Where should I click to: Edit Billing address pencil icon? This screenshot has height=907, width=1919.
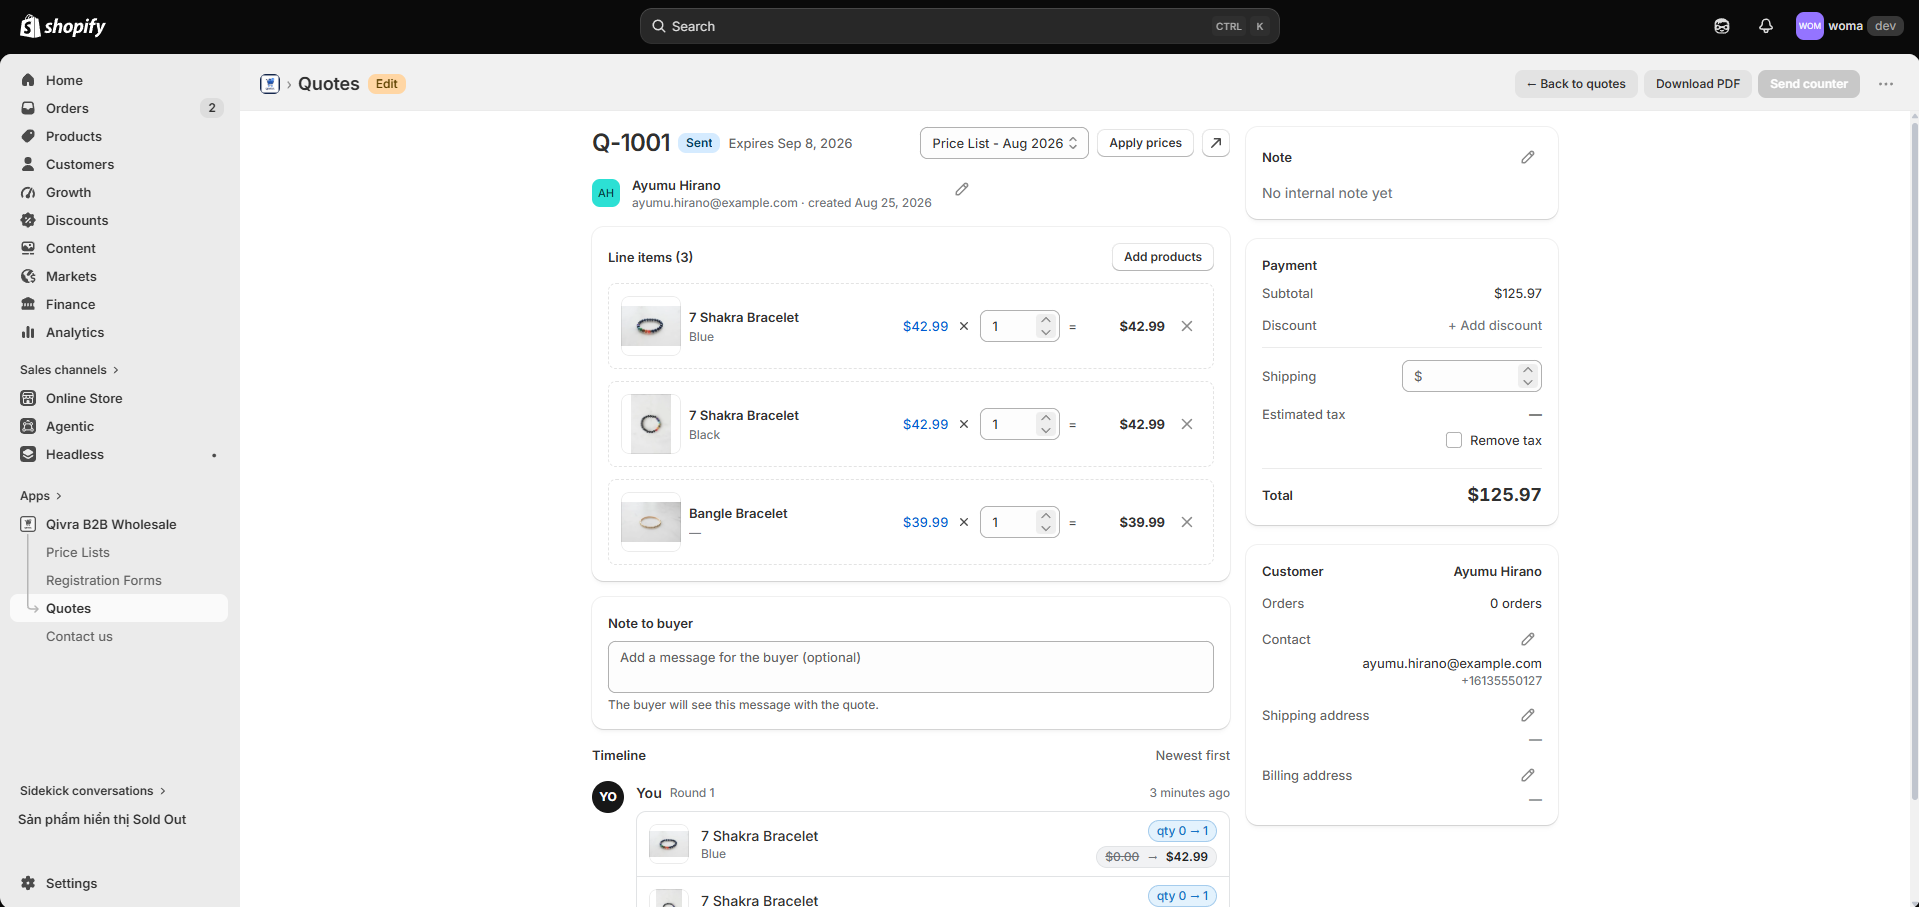(1528, 775)
